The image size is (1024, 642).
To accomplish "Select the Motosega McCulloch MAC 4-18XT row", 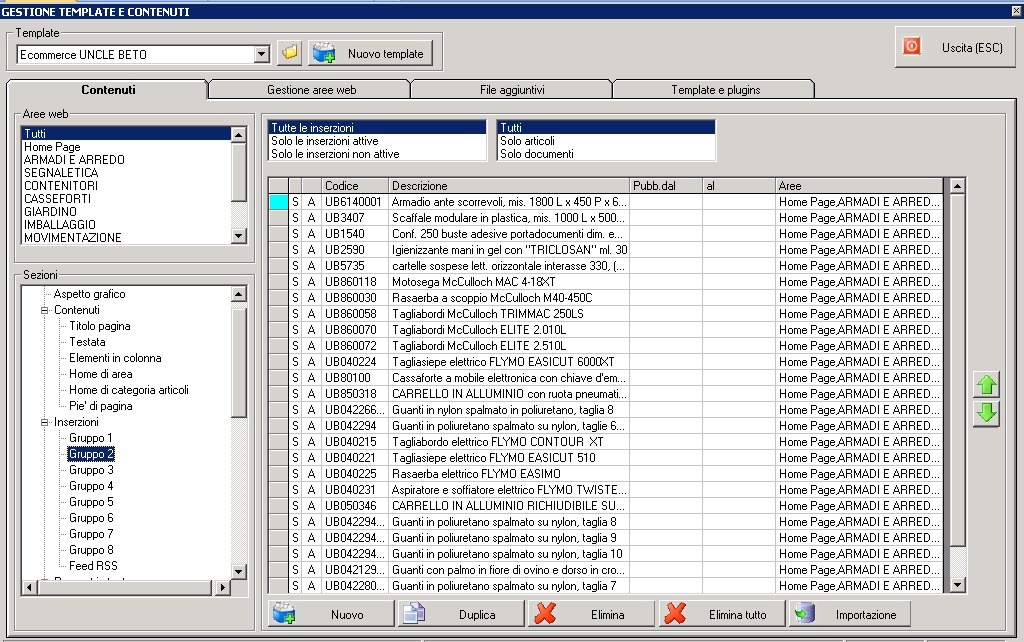I will pyautogui.click(x=605, y=282).
